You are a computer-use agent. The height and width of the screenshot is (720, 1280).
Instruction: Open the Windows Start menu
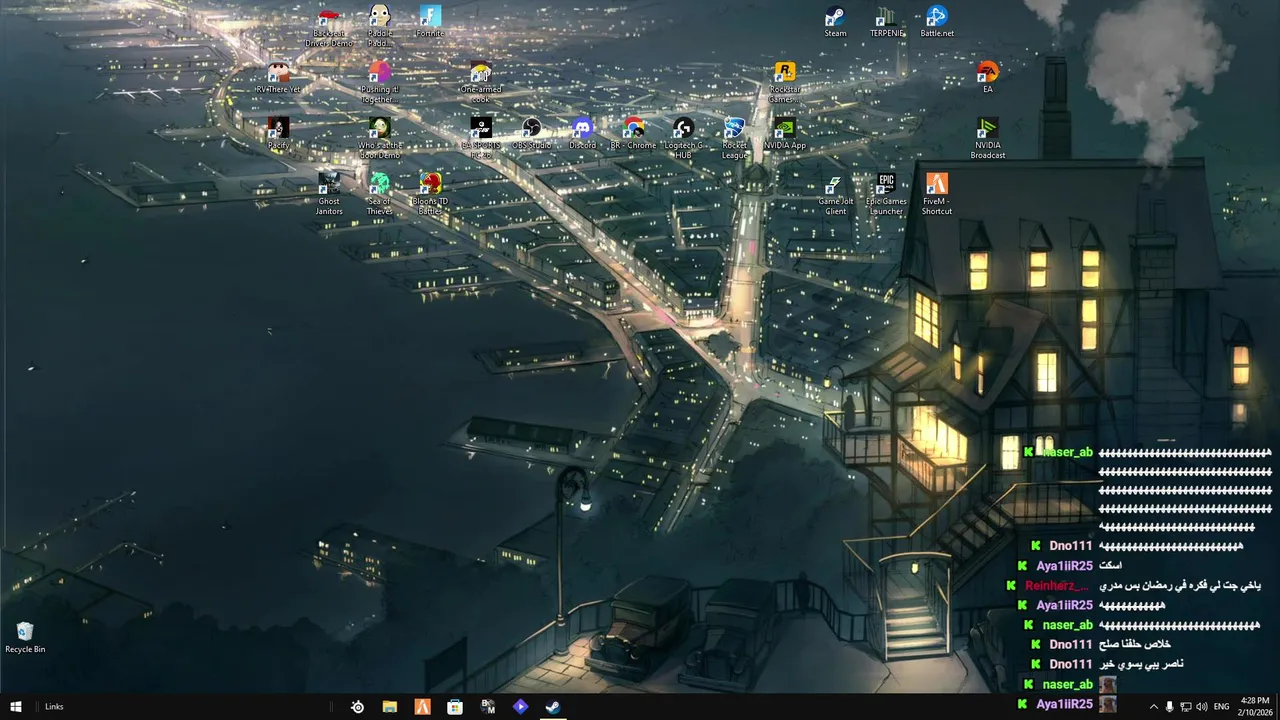(x=16, y=707)
